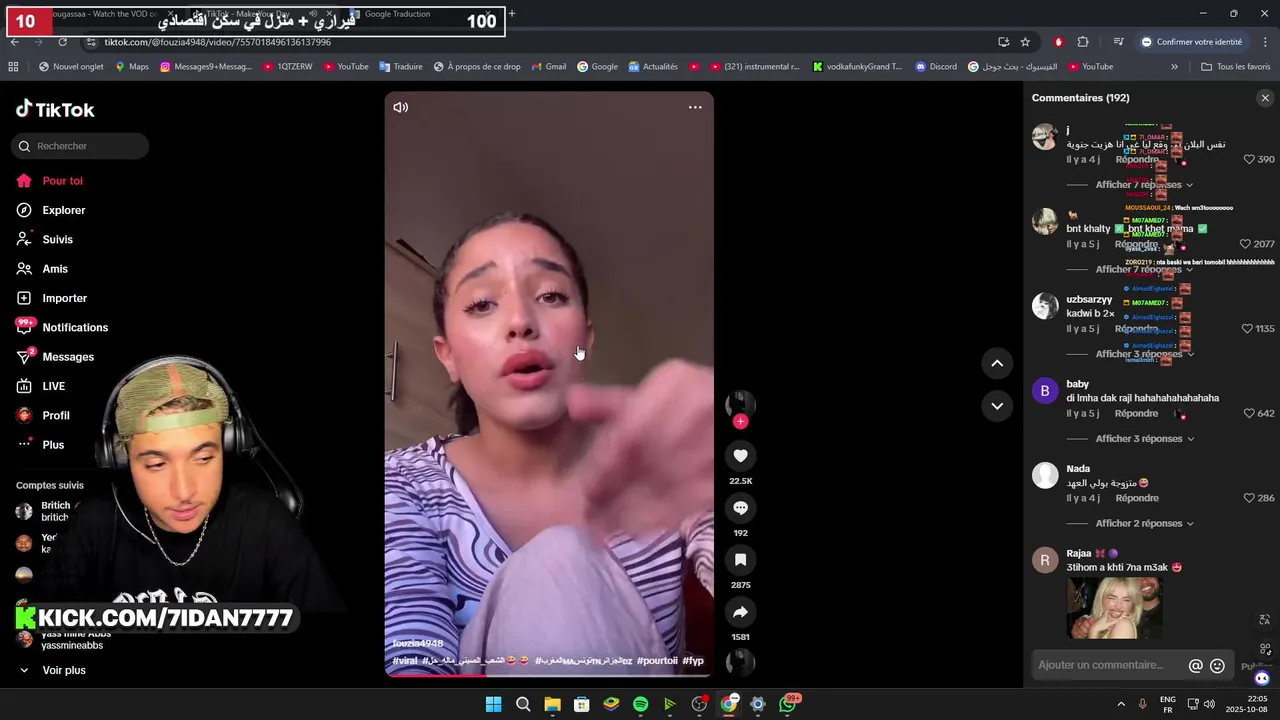Expand Voir plus followed accounts
Viewport: 1280px width, 720px height.
pyautogui.click(x=52, y=670)
